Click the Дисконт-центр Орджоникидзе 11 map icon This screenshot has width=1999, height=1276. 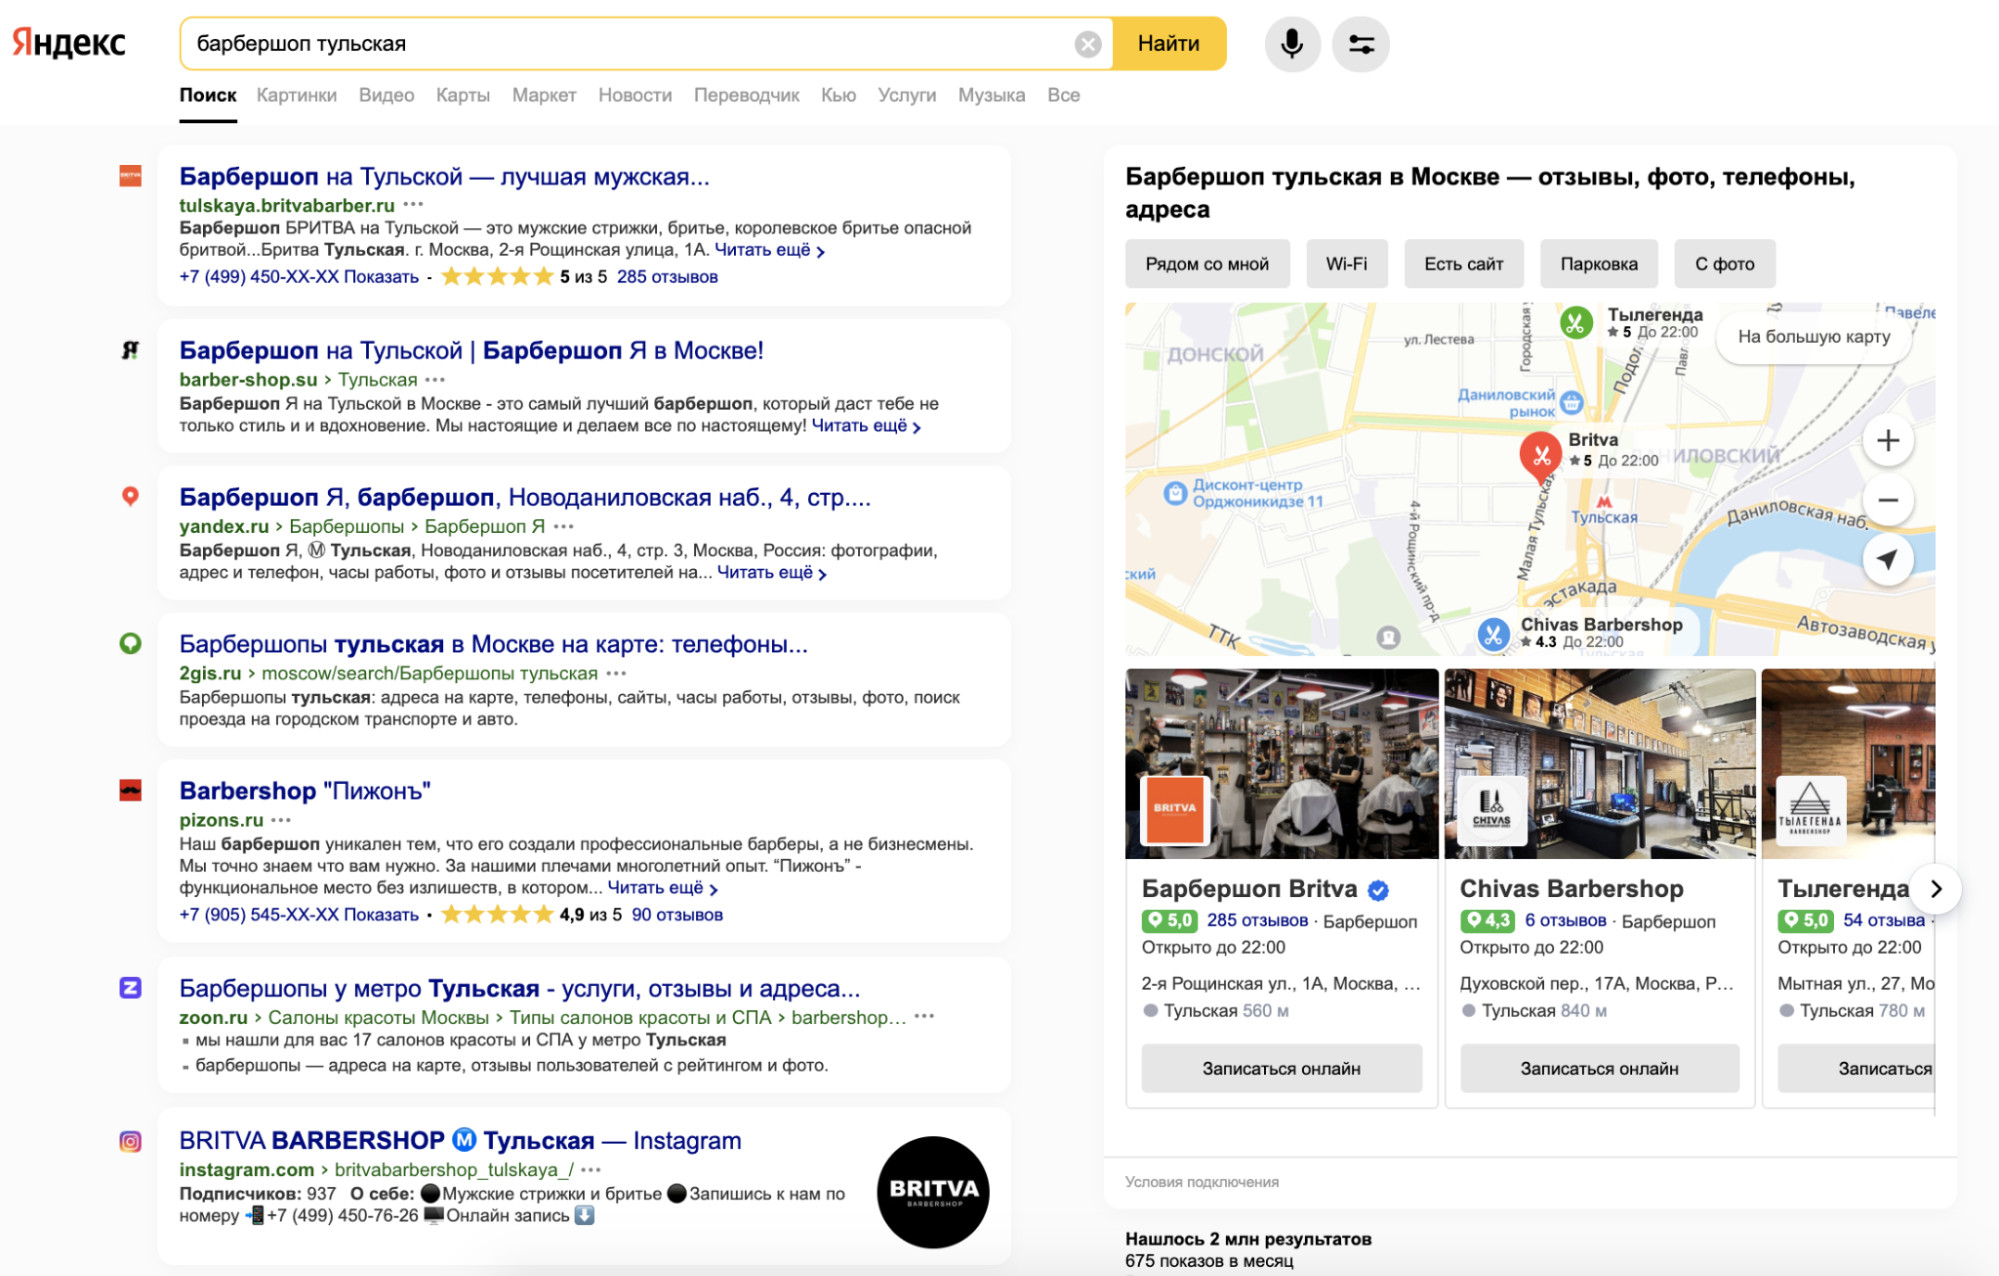click(1175, 493)
